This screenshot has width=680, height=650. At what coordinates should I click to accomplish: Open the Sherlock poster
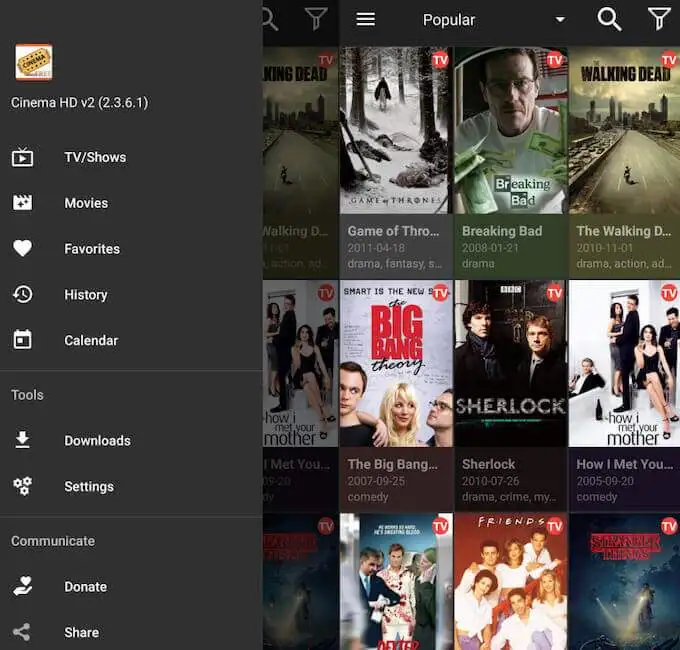[510, 363]
